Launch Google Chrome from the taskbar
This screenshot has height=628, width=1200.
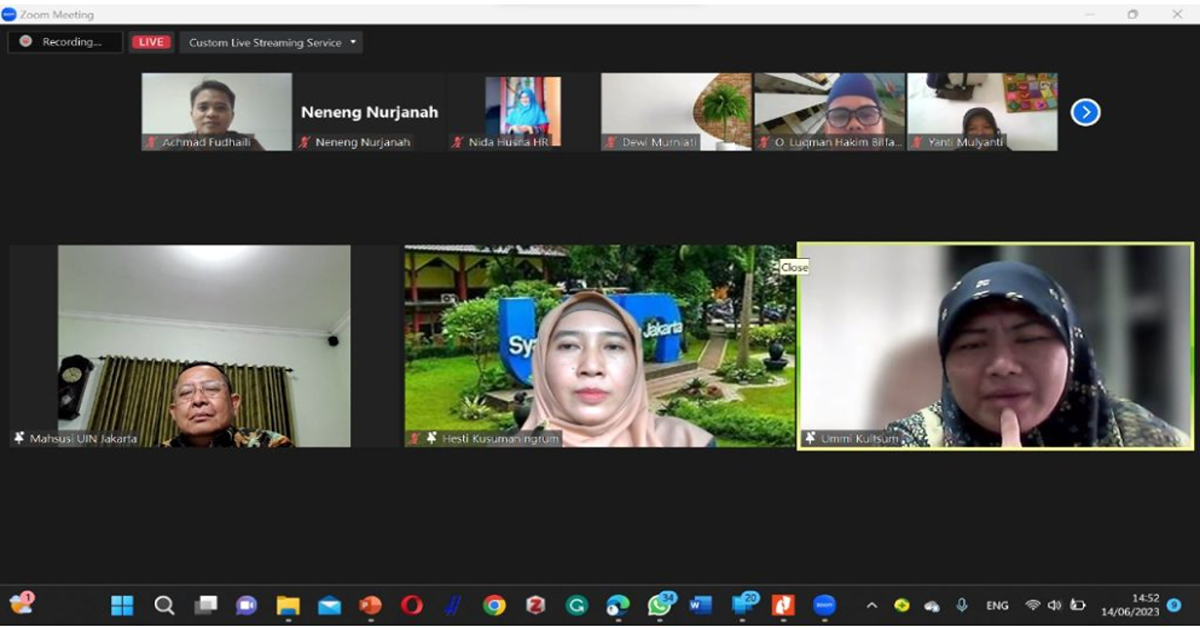[495, 605]
